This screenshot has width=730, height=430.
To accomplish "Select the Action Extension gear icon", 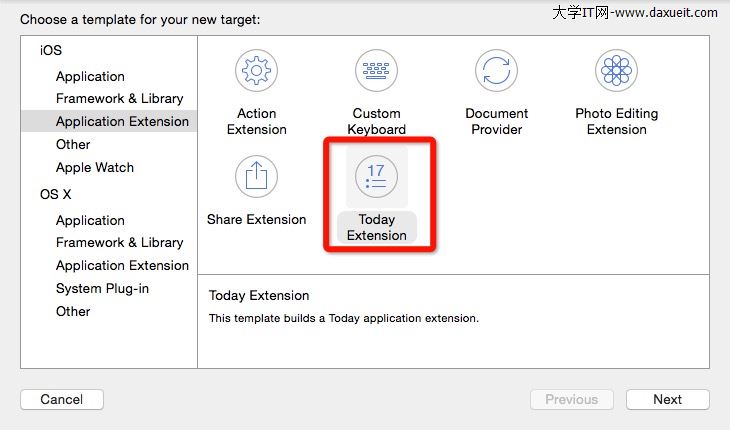I will coord(256,71).
